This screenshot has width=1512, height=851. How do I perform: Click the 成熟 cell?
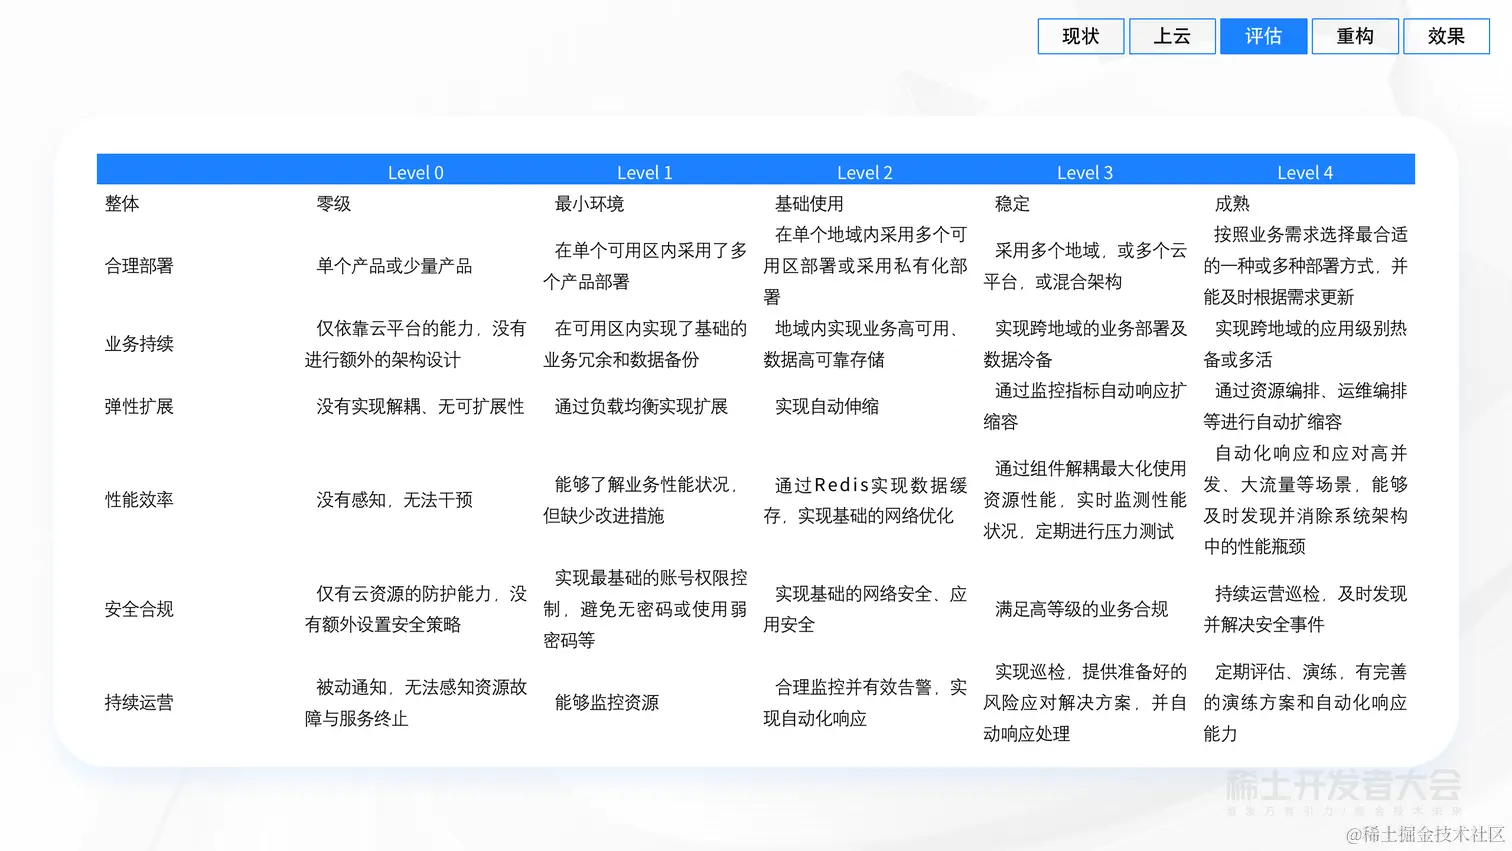1232,203
